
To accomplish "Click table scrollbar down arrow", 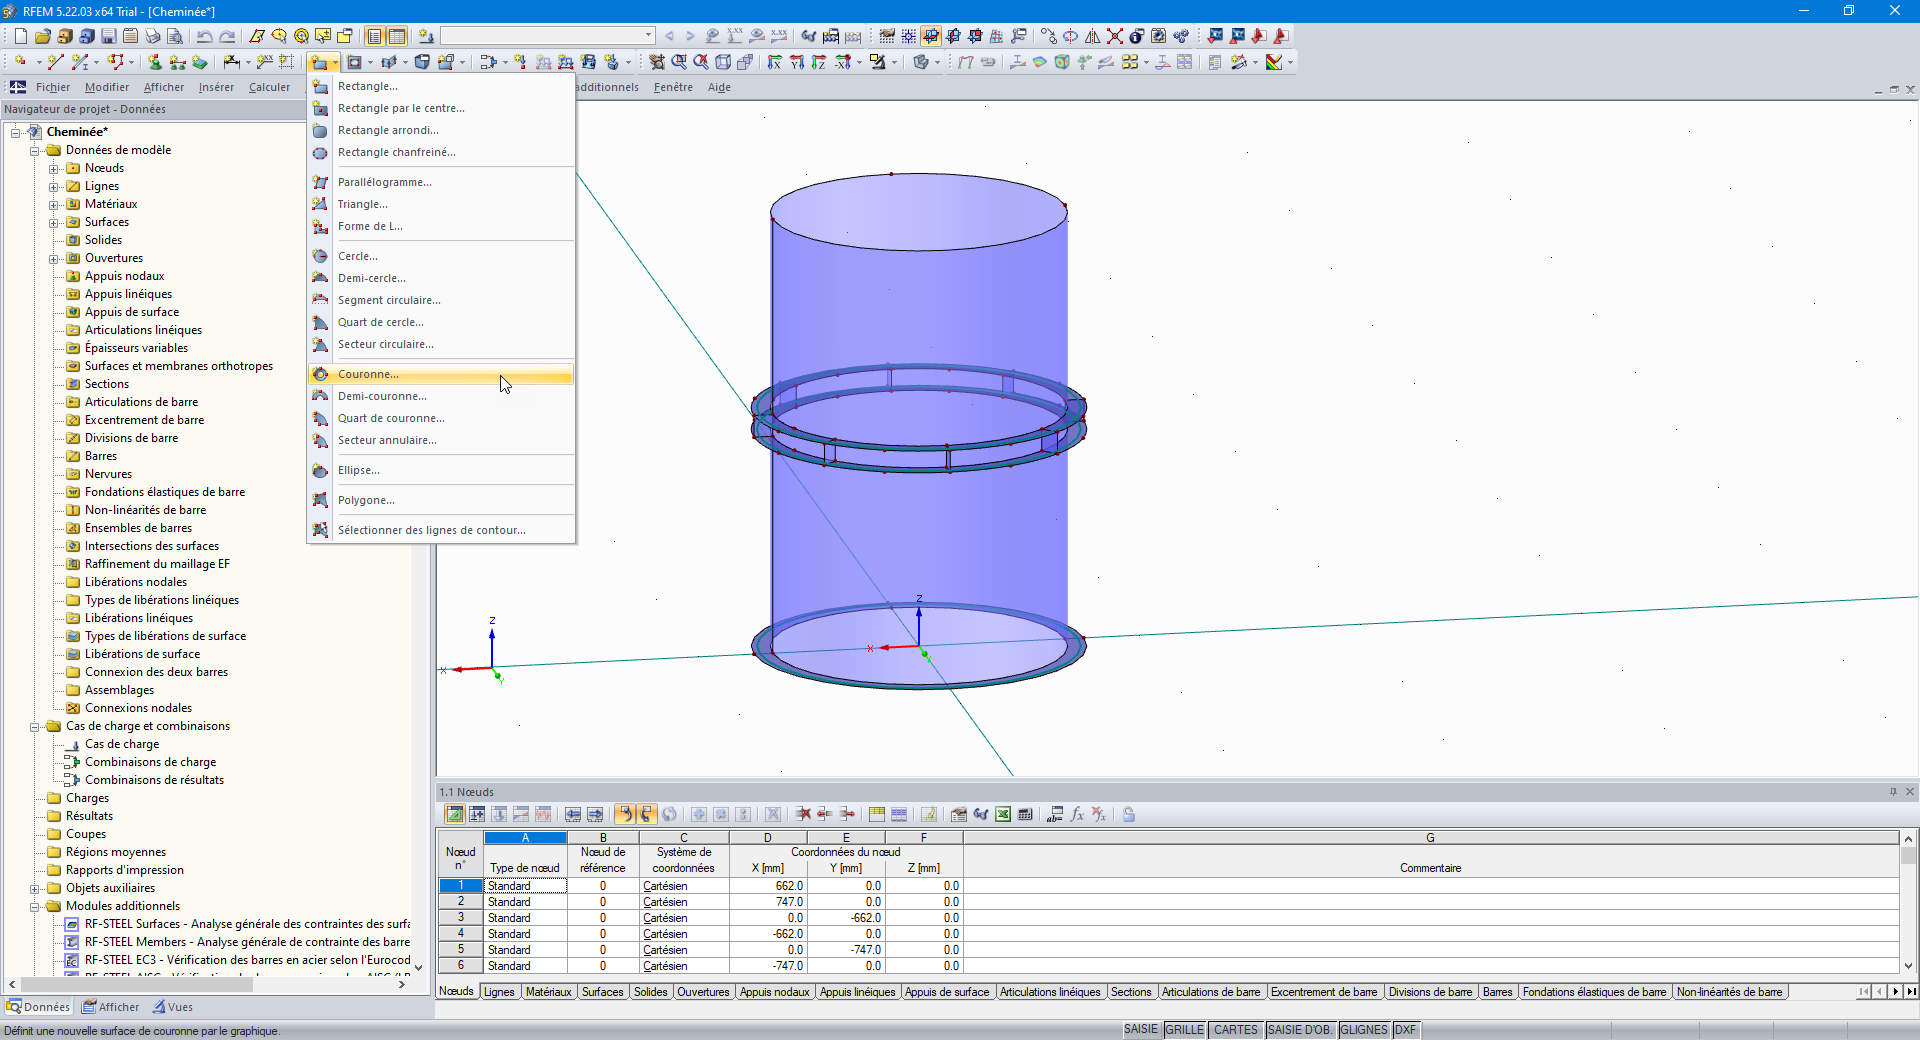I will (x=1908, y=966).
